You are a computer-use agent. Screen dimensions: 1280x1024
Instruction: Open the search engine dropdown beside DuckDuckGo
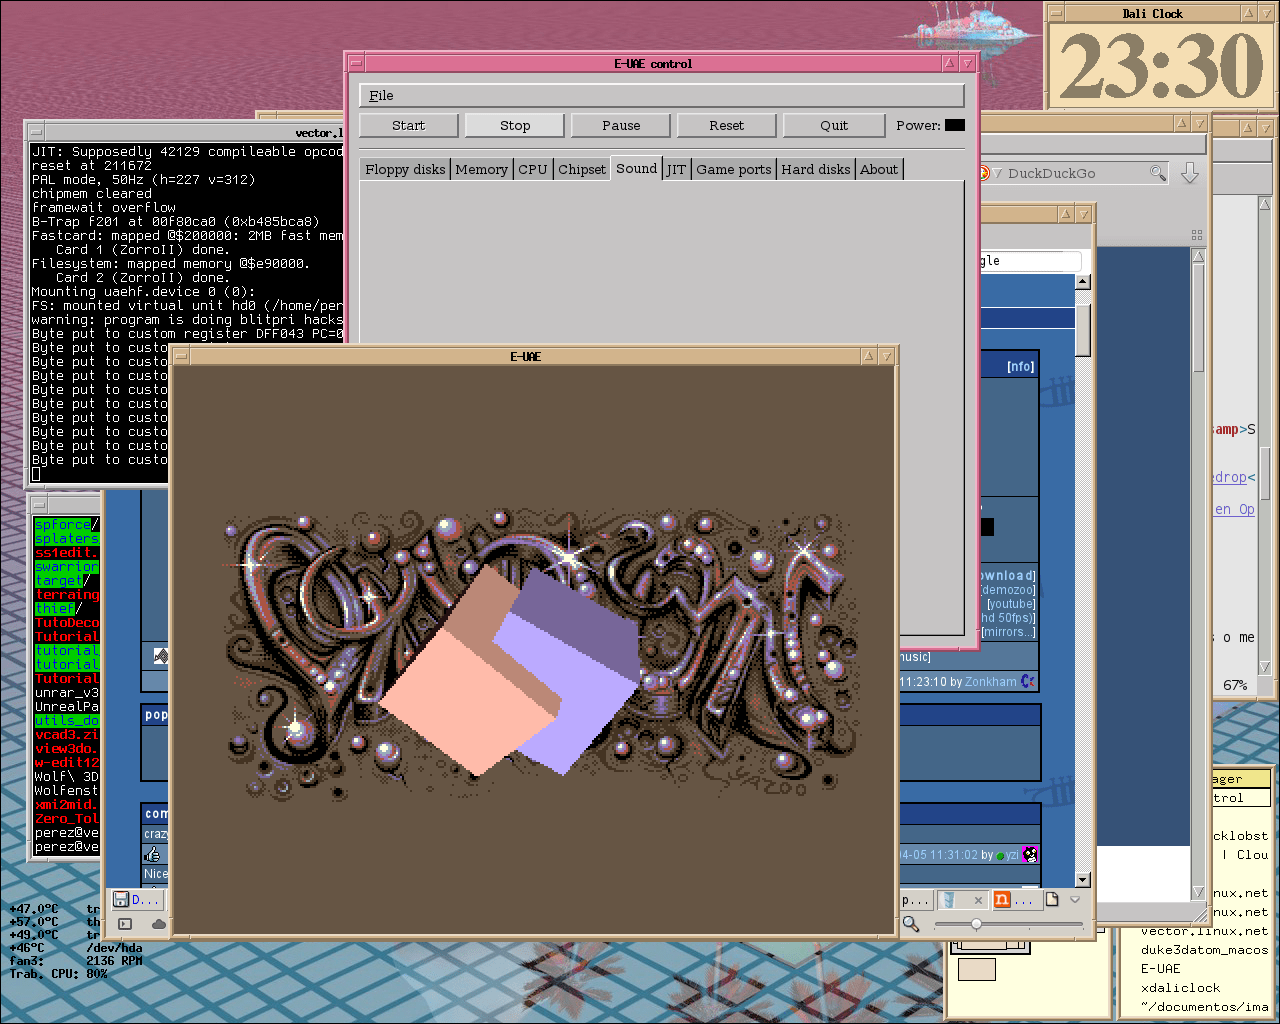pos(997,173)
